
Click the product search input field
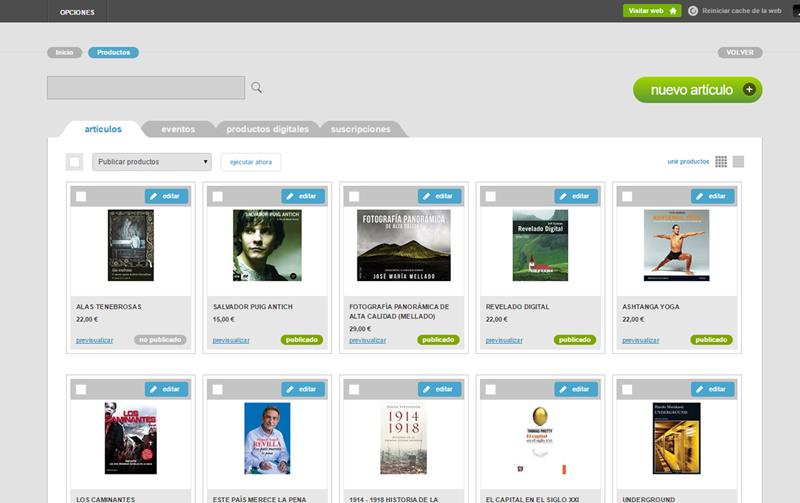point(146,88)
